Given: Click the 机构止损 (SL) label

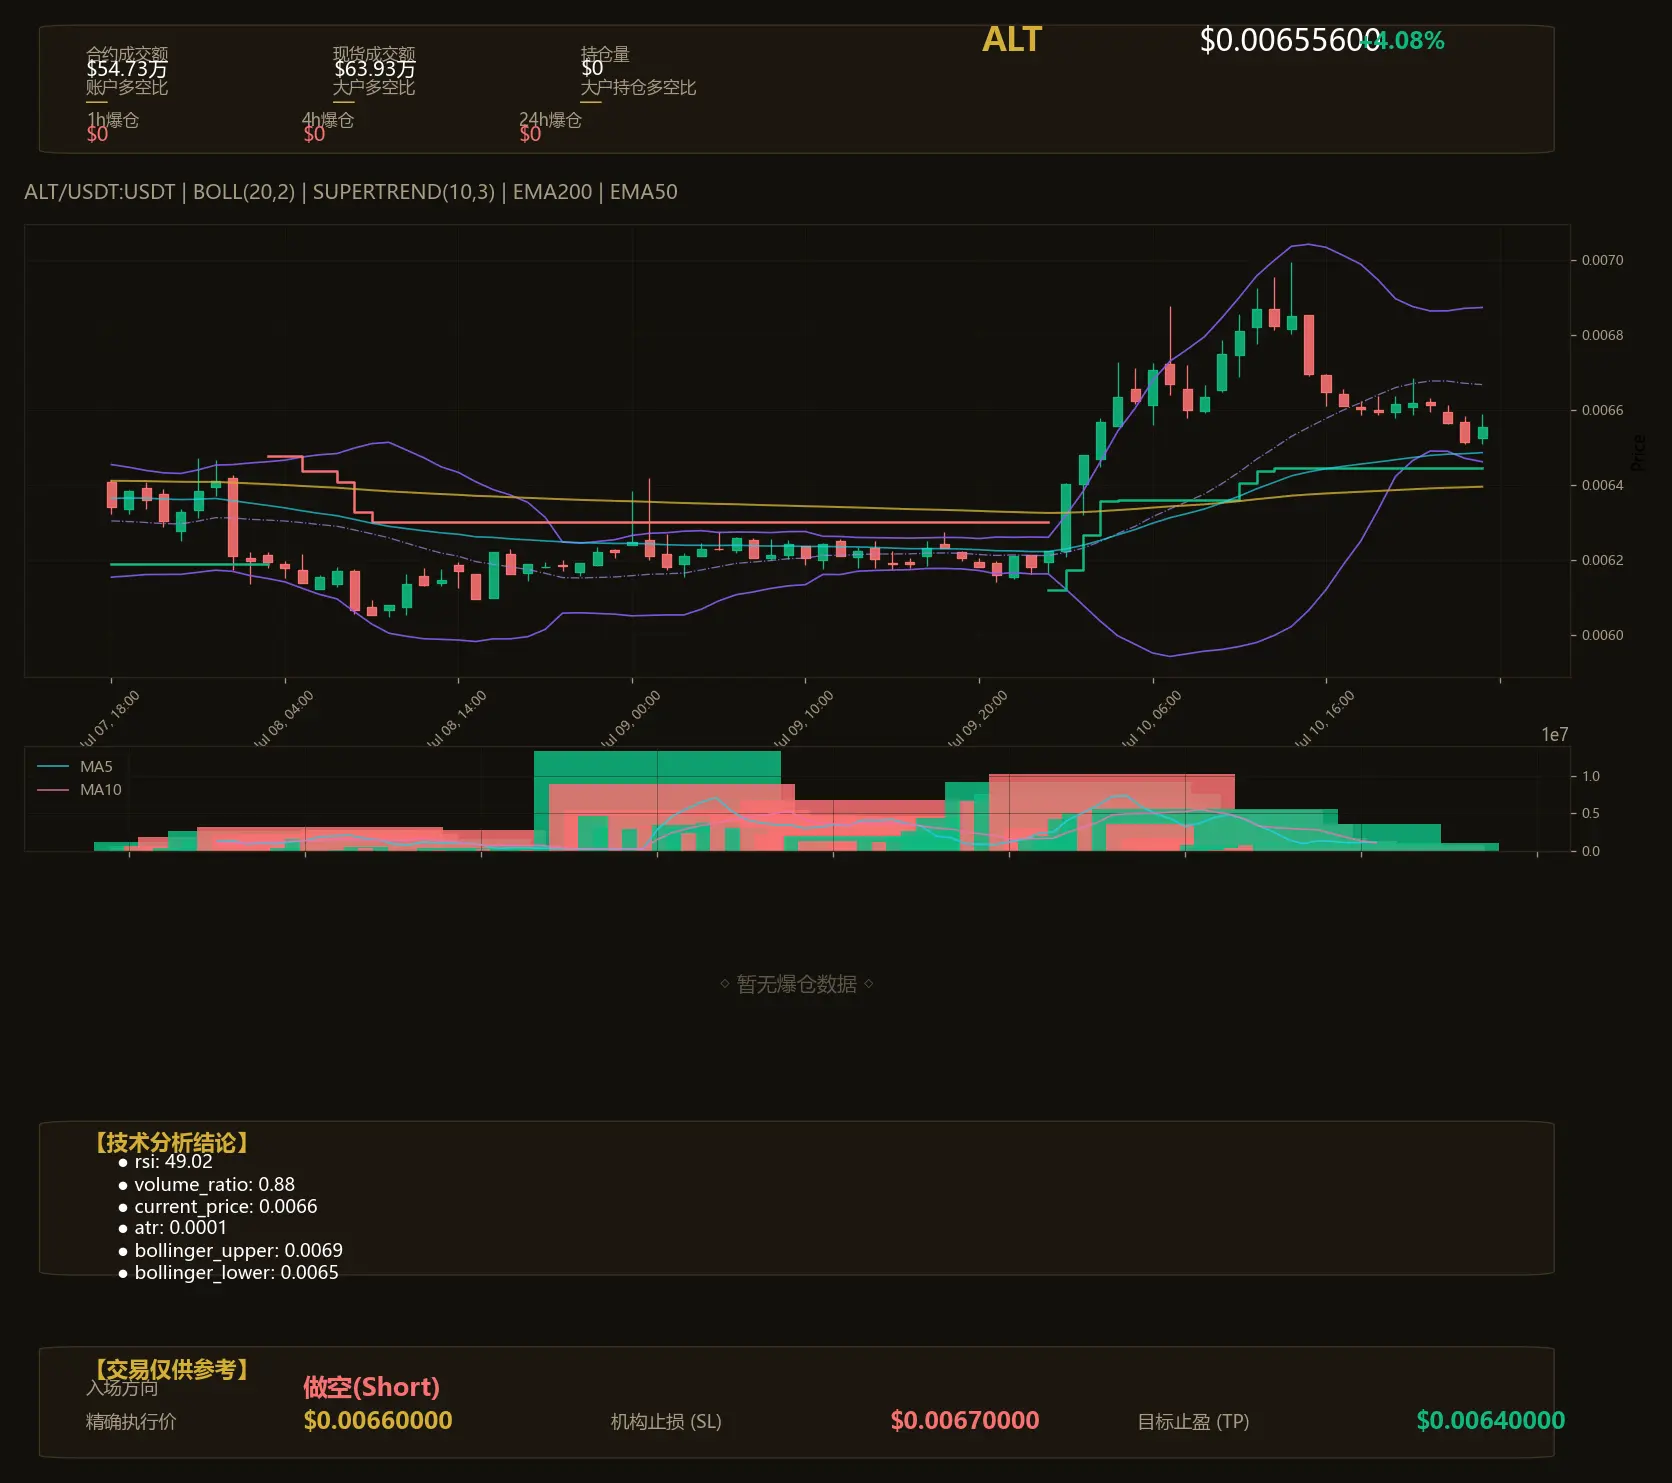Looking at the screenshot, I should 666,1422.
